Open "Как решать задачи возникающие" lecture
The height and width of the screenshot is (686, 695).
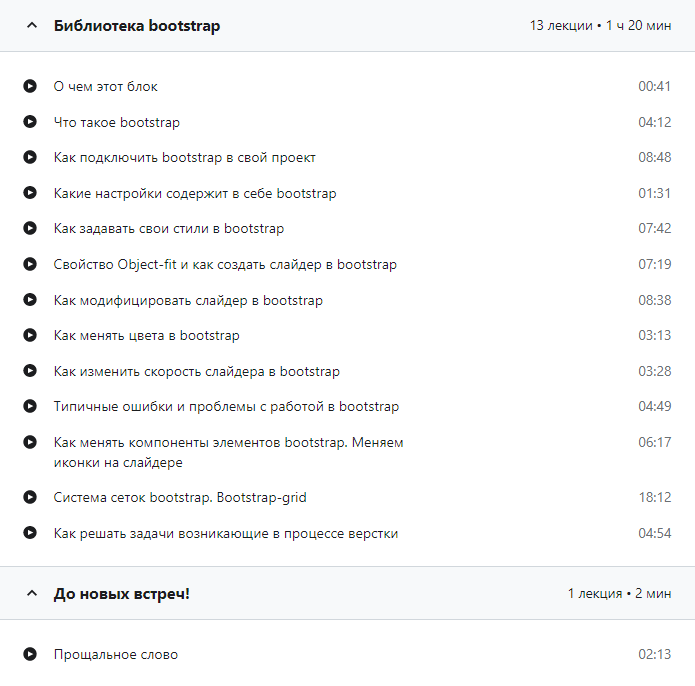coord(225,533)
